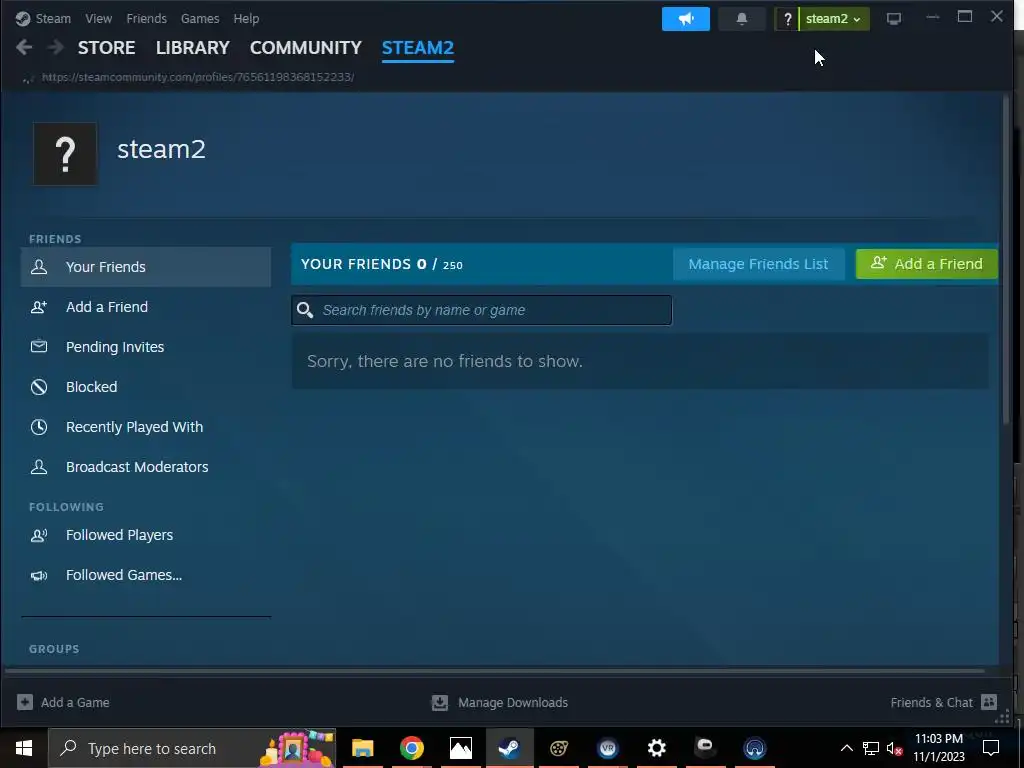Click the question mark avatar beside account name

pyautogui.click(x=787, y=19)
